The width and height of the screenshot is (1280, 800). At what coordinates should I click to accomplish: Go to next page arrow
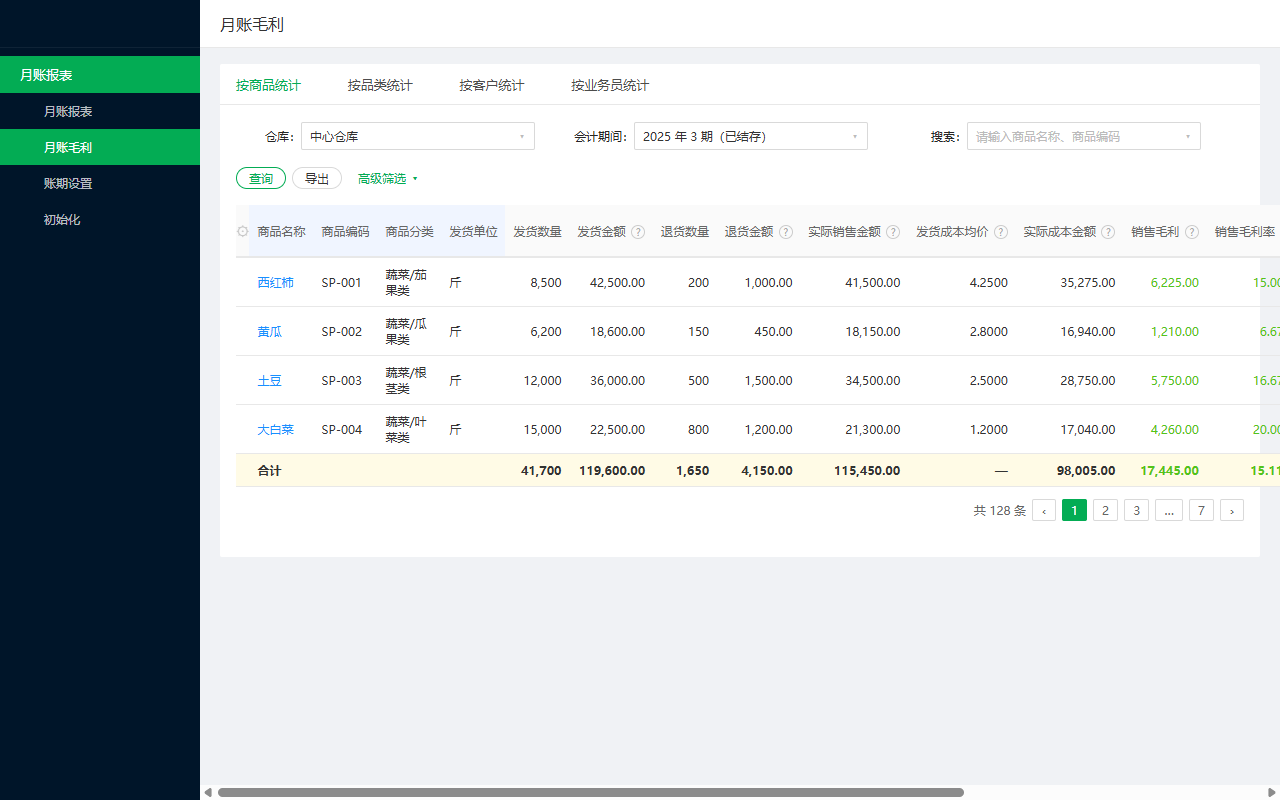coord(1232,510)
